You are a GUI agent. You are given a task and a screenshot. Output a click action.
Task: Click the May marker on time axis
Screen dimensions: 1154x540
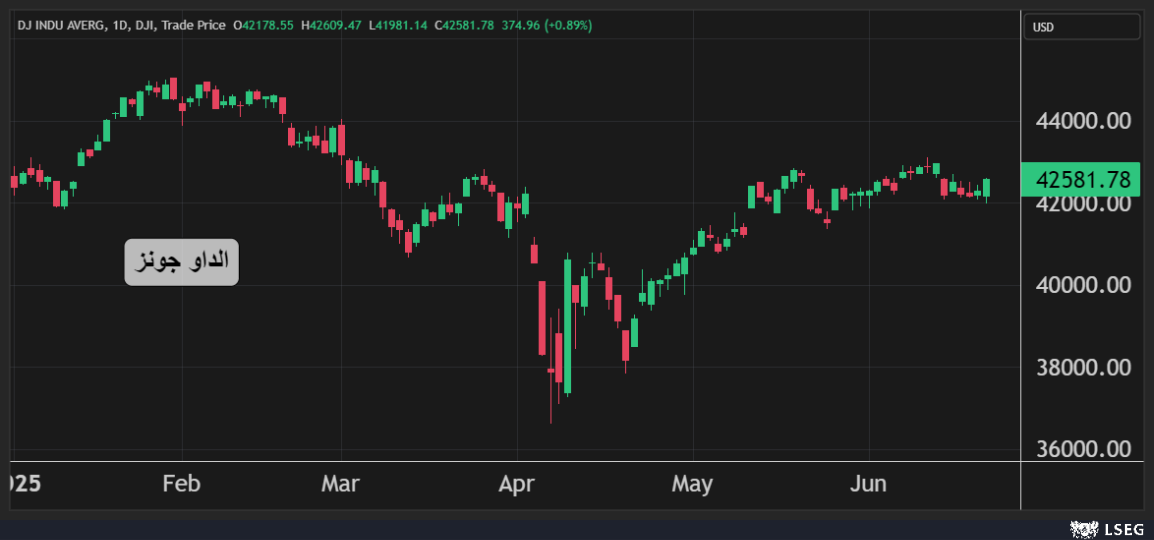point(692,484)
